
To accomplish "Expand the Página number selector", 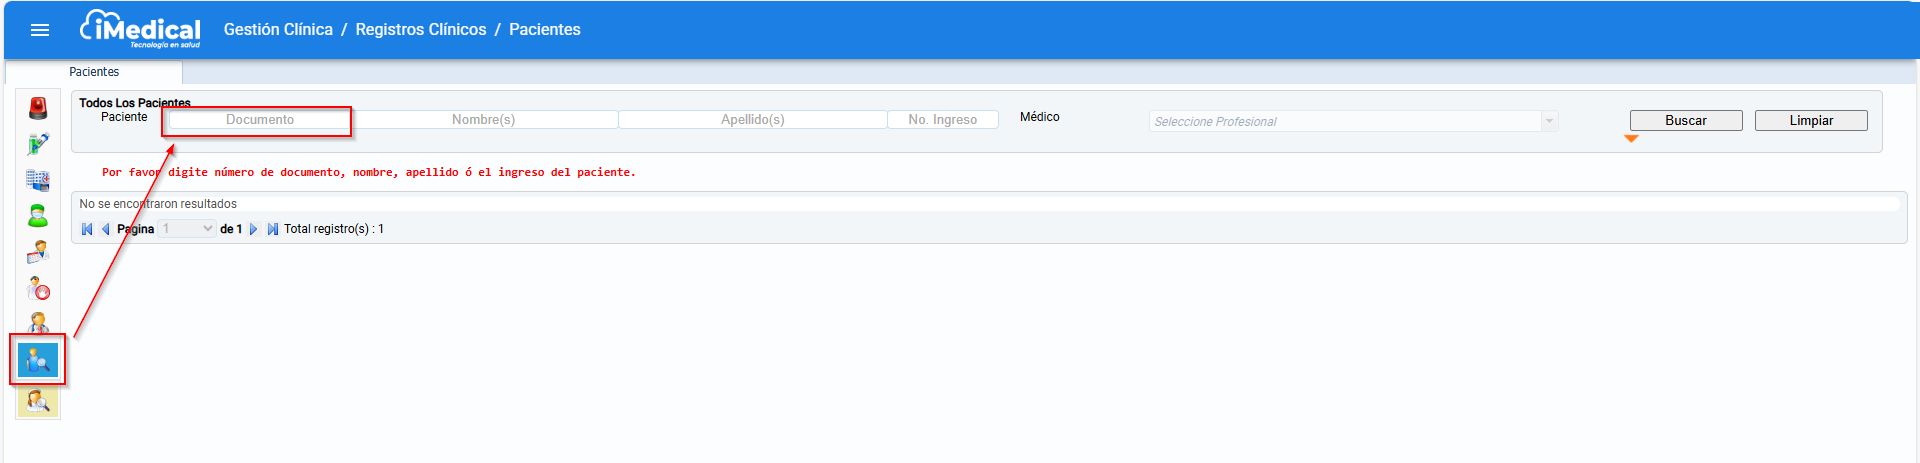I will 187,229.
